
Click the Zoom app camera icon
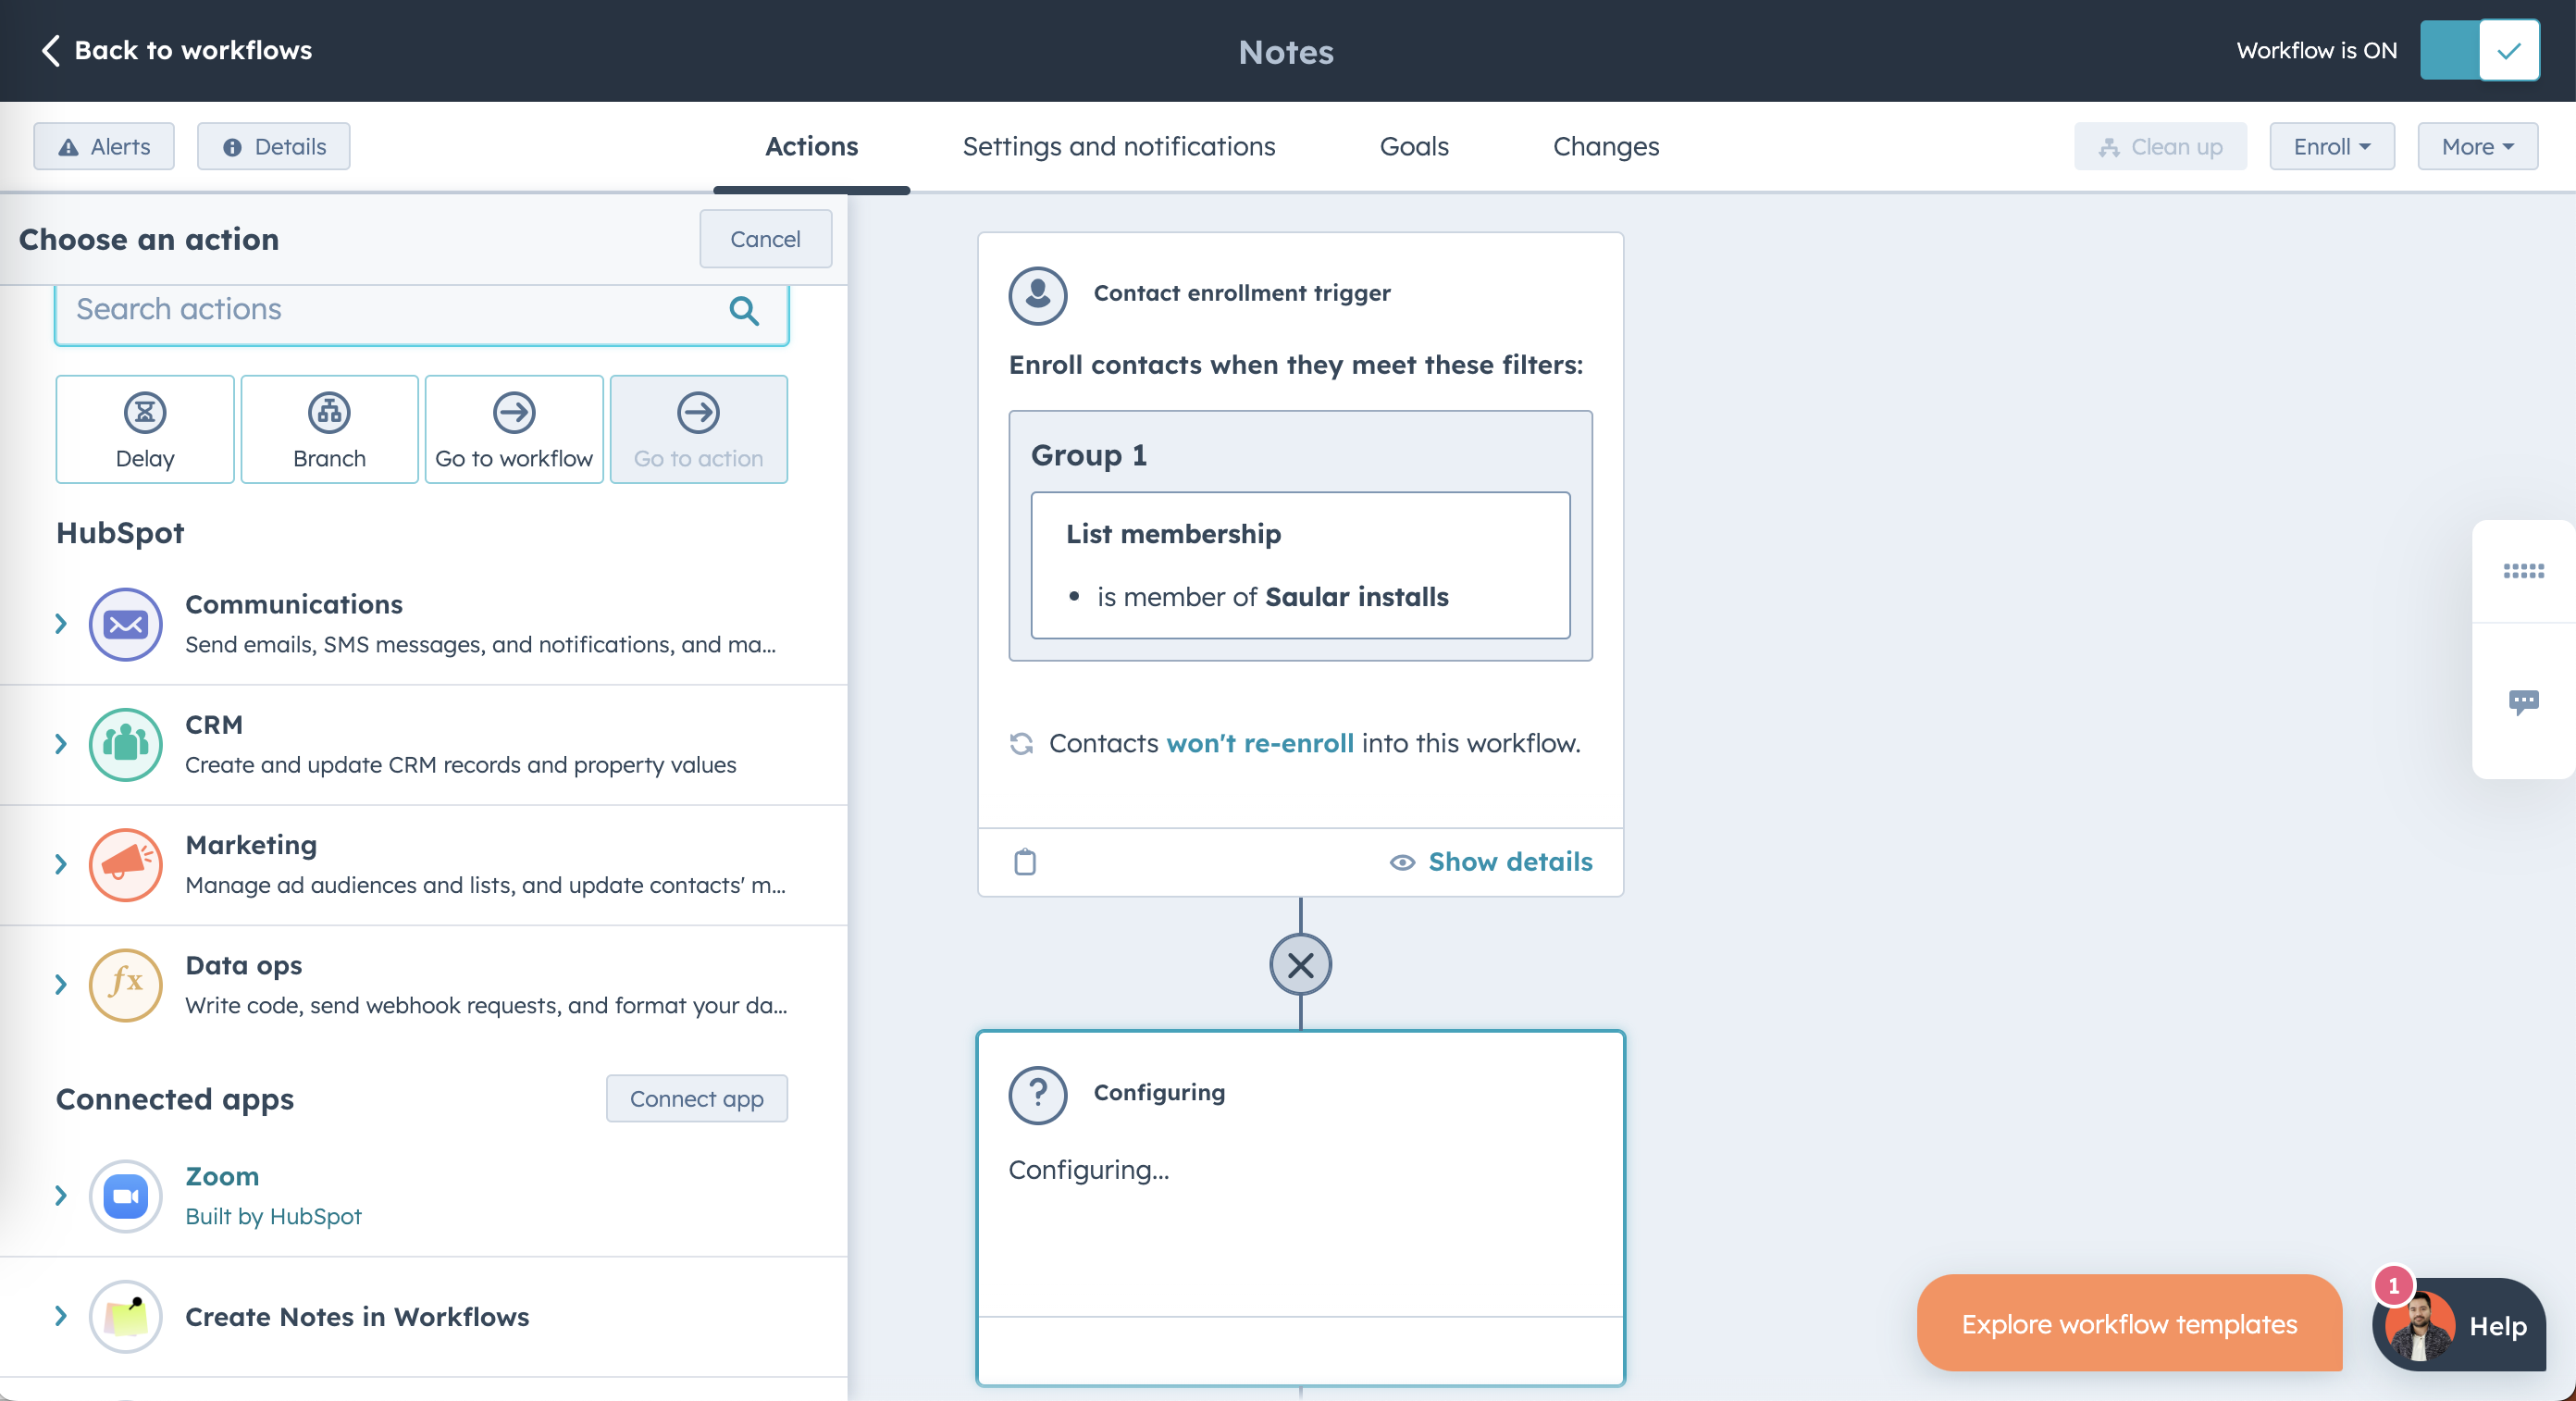tap(126, 1196)
